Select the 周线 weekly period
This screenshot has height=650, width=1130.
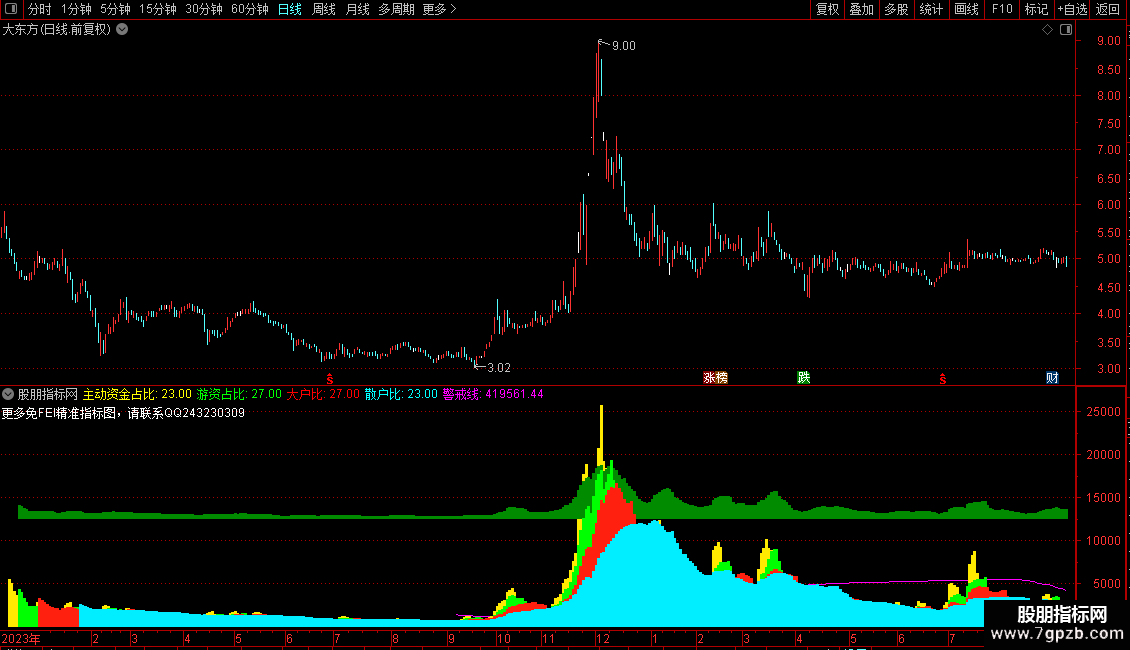[324, 9]
